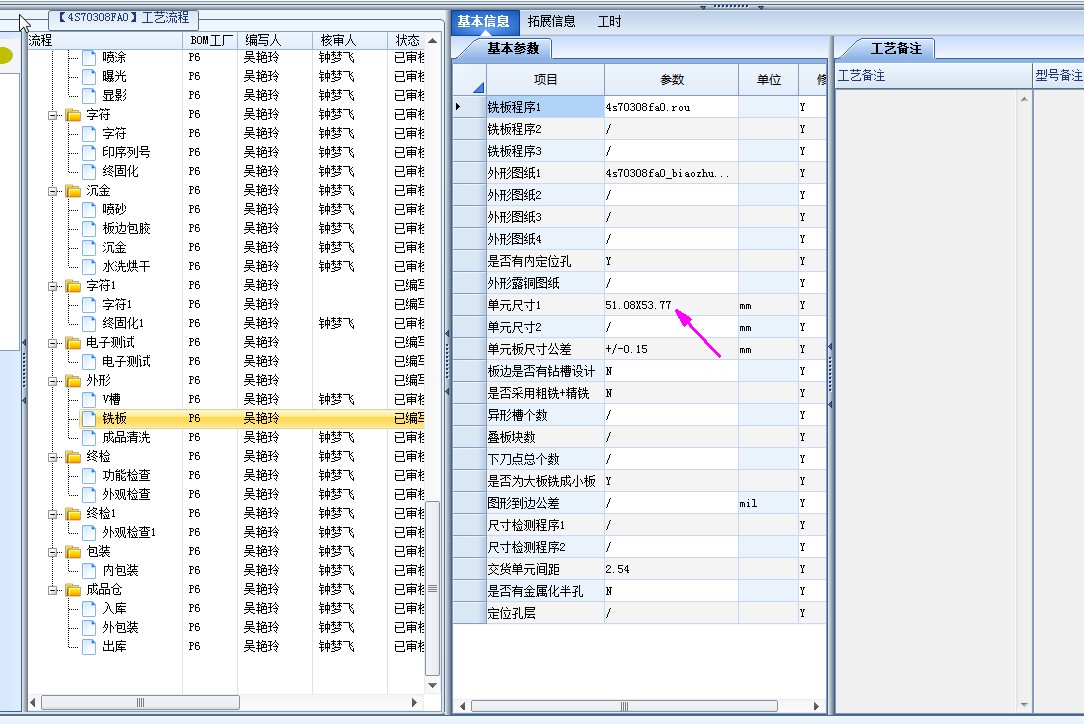
Task: Click the BOM工厂 column header
Action: [210, 40]
